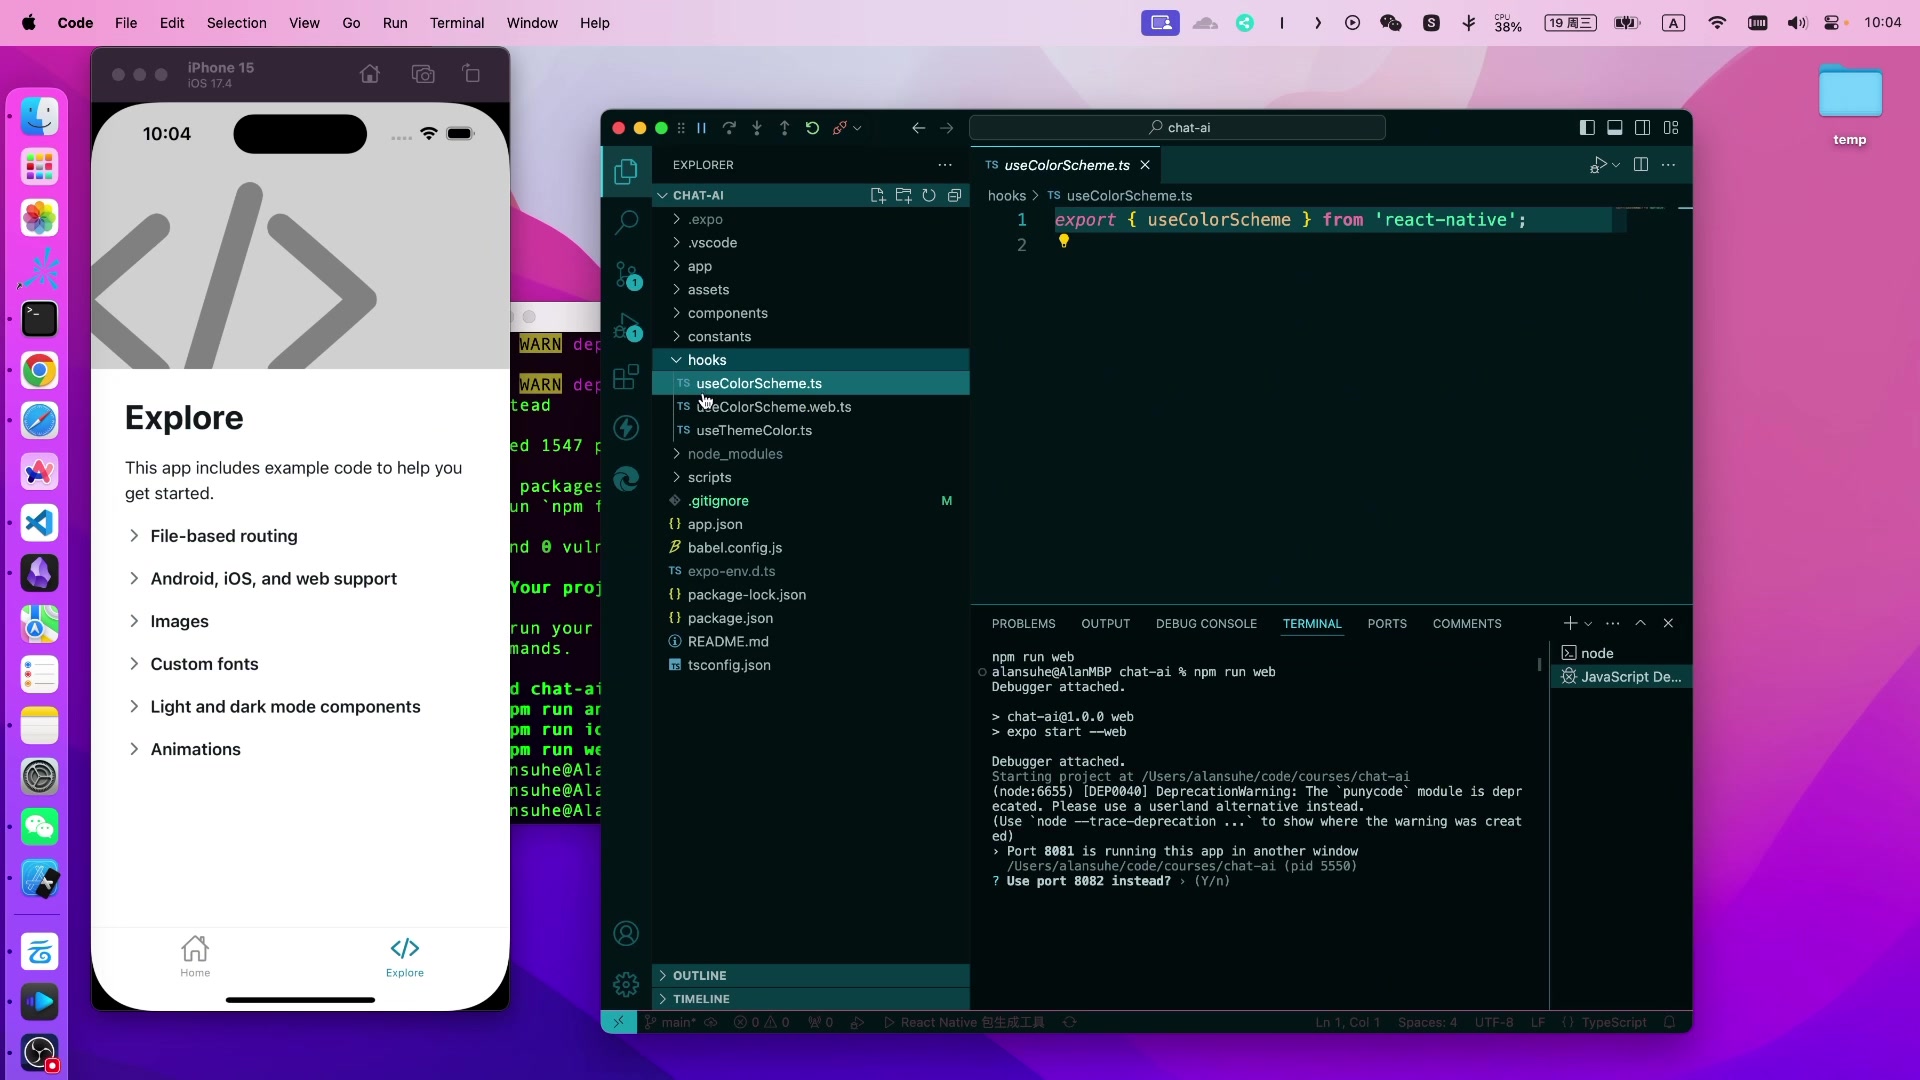Refresh the explorer file tree
This screenshot has height=1080, width=1920.
pos(929,195)
